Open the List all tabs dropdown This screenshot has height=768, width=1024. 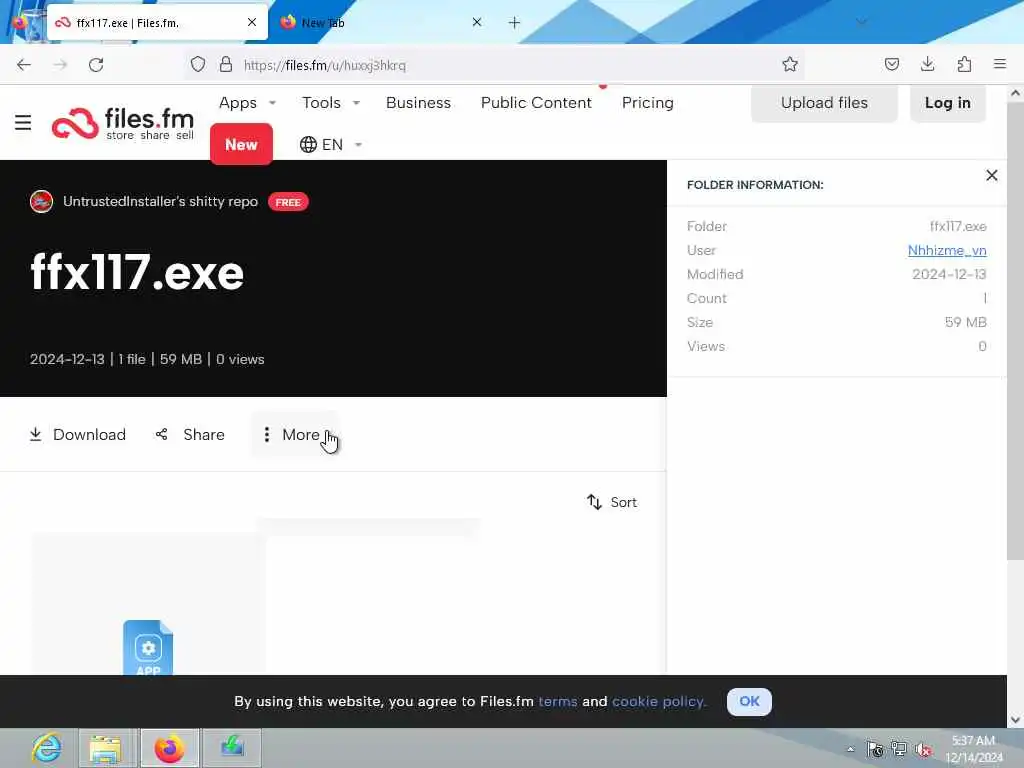tap(861, 23)
